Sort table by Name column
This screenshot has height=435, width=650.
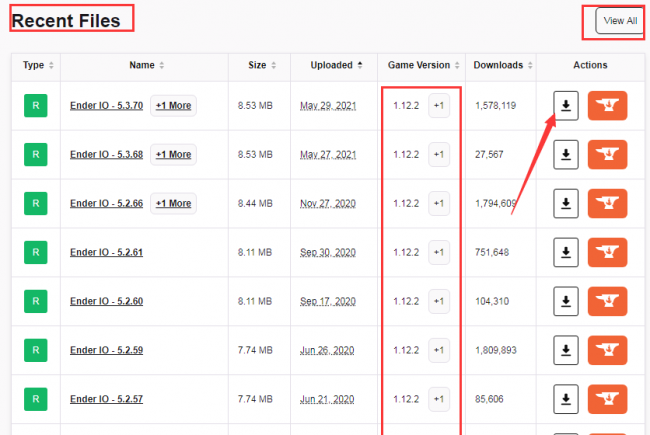point(146,65)
